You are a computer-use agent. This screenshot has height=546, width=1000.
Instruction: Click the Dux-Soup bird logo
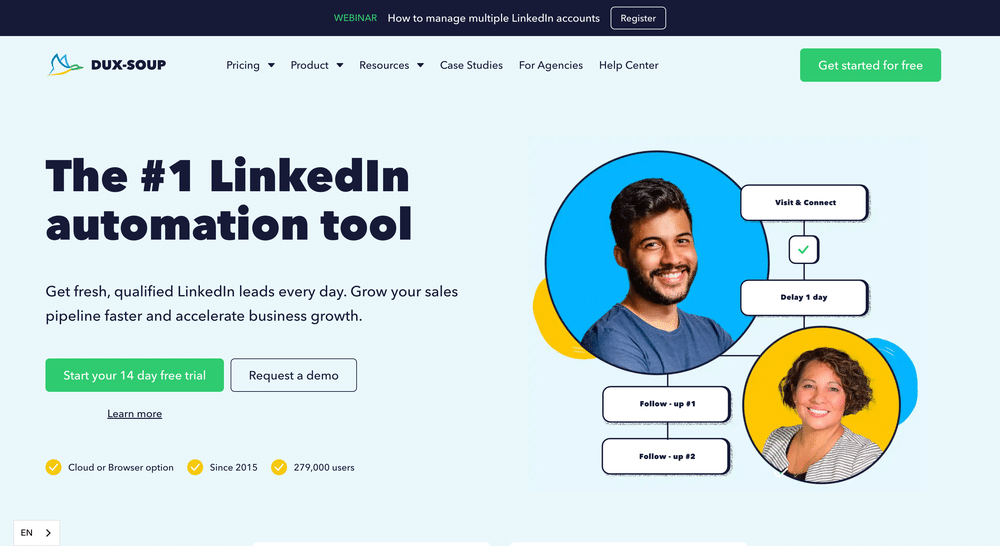[65, 64]
